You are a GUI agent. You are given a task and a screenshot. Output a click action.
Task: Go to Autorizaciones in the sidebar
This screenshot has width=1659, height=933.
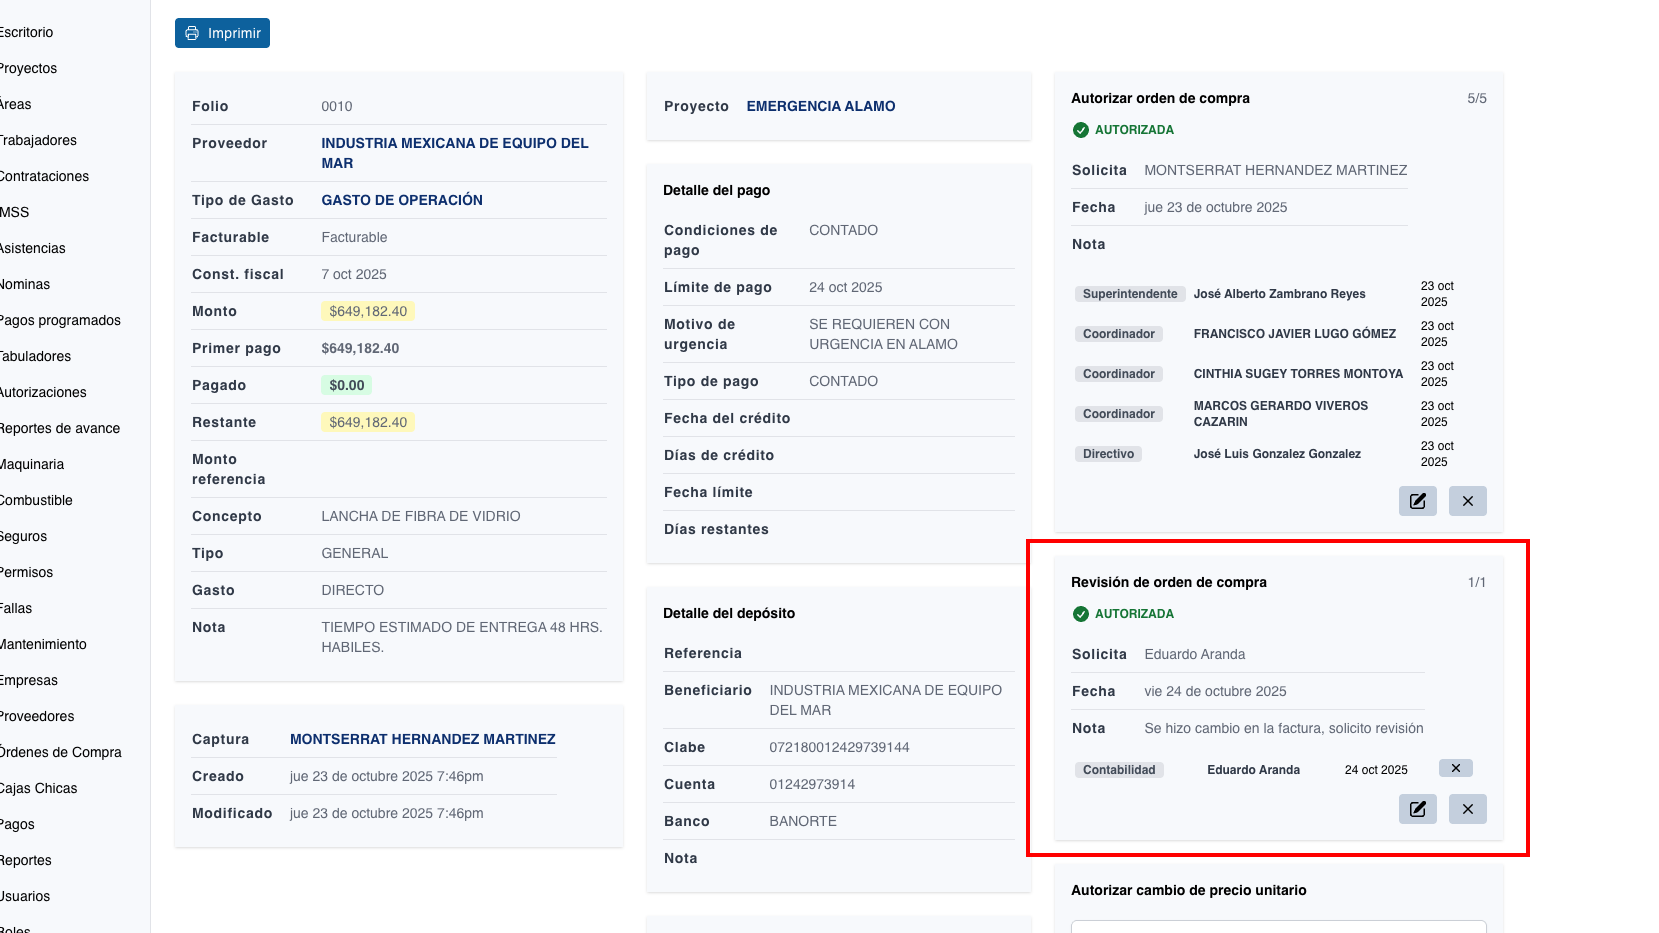43,392
